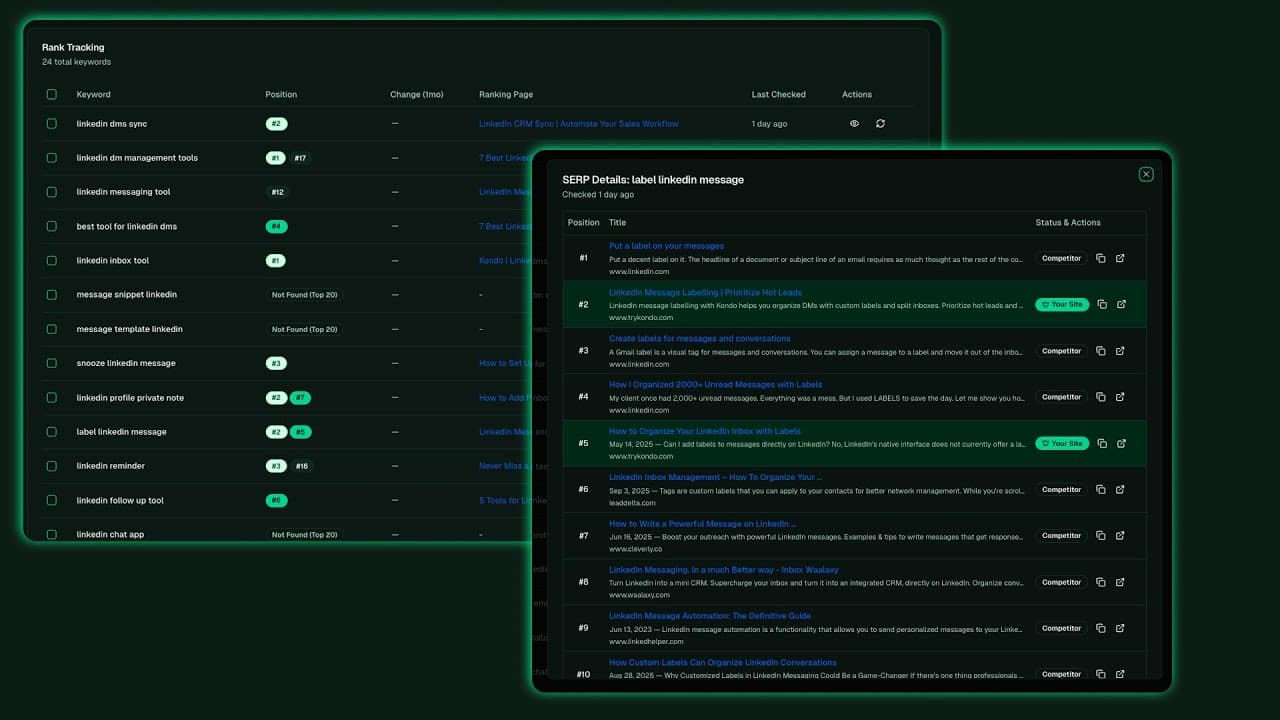The width and height of the screenshot is (1280, 720).
Task: Copy URL of SERP result #6
Action: click(1100, 490)
